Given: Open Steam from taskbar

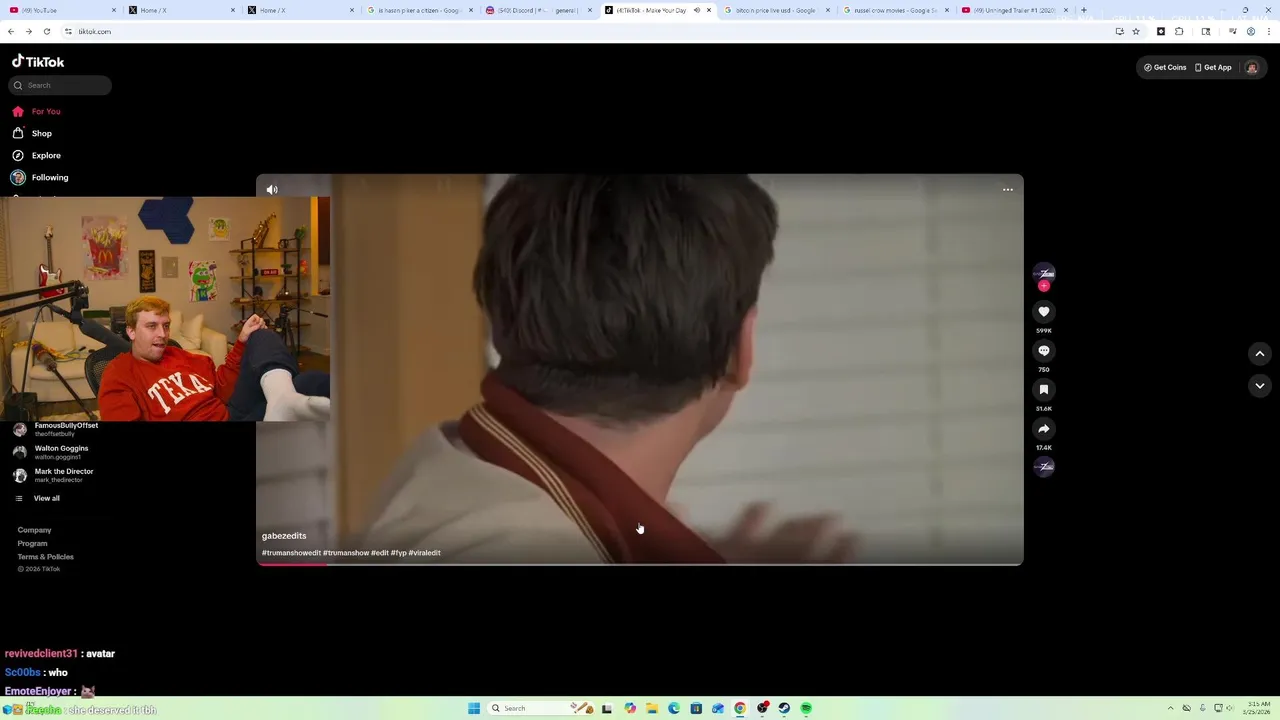Looking at the screenshot, I should pyautogui.click(x=784, y=708).
